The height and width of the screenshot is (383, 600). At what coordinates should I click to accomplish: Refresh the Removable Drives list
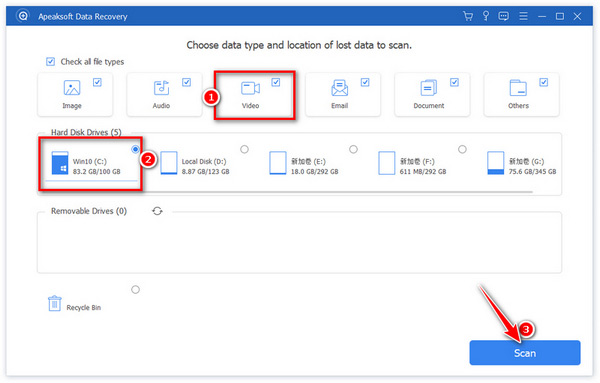(x=157, y=211)
